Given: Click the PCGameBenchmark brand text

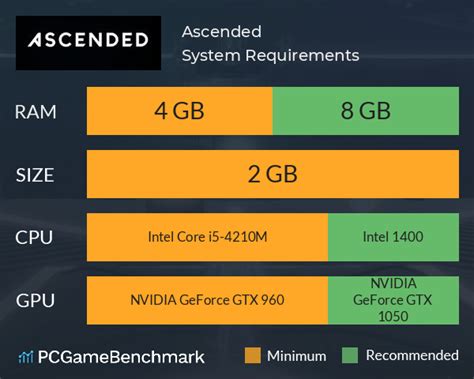Looking at the screenshot, I should tap(121, 357).
